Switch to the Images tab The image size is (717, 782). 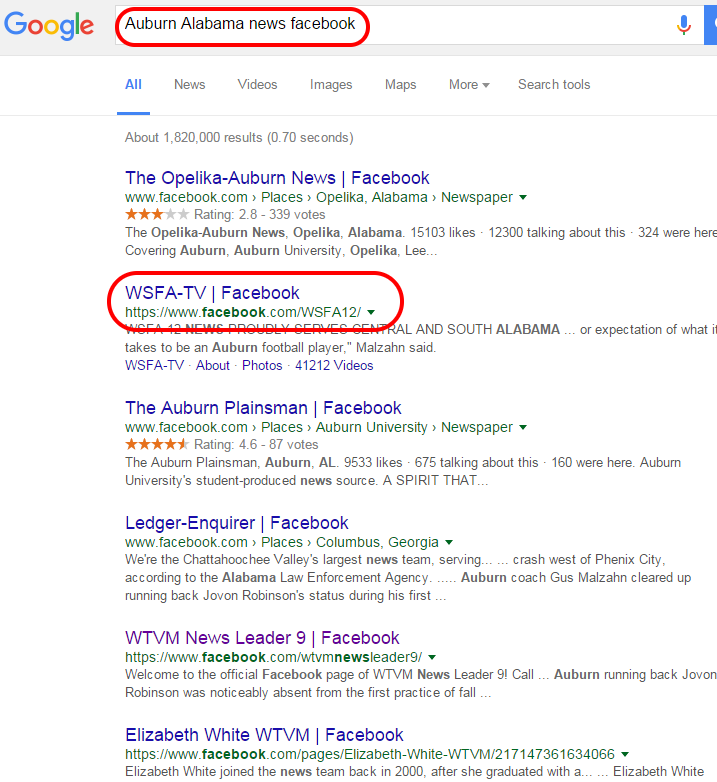[331, 85]
